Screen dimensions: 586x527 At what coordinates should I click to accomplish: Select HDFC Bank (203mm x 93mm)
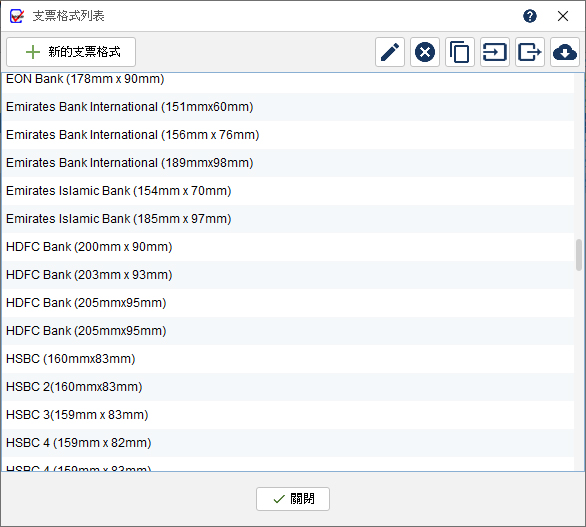(x=288, y=275)
